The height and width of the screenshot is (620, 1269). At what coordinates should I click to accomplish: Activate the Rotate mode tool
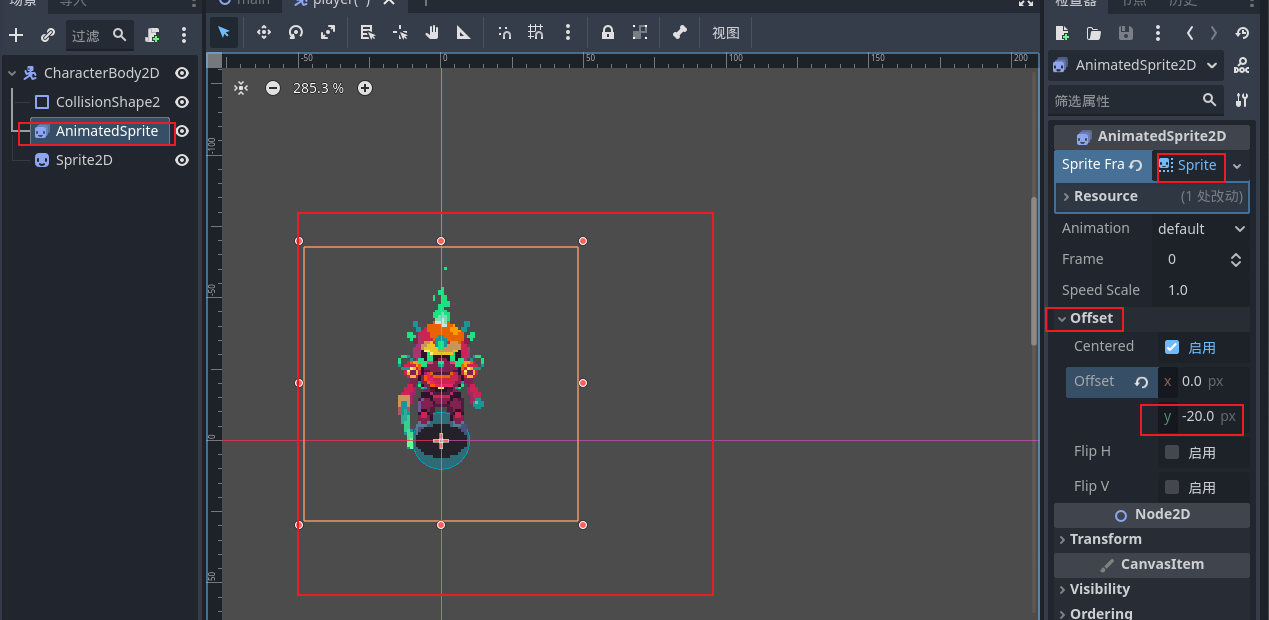point(296,32)
